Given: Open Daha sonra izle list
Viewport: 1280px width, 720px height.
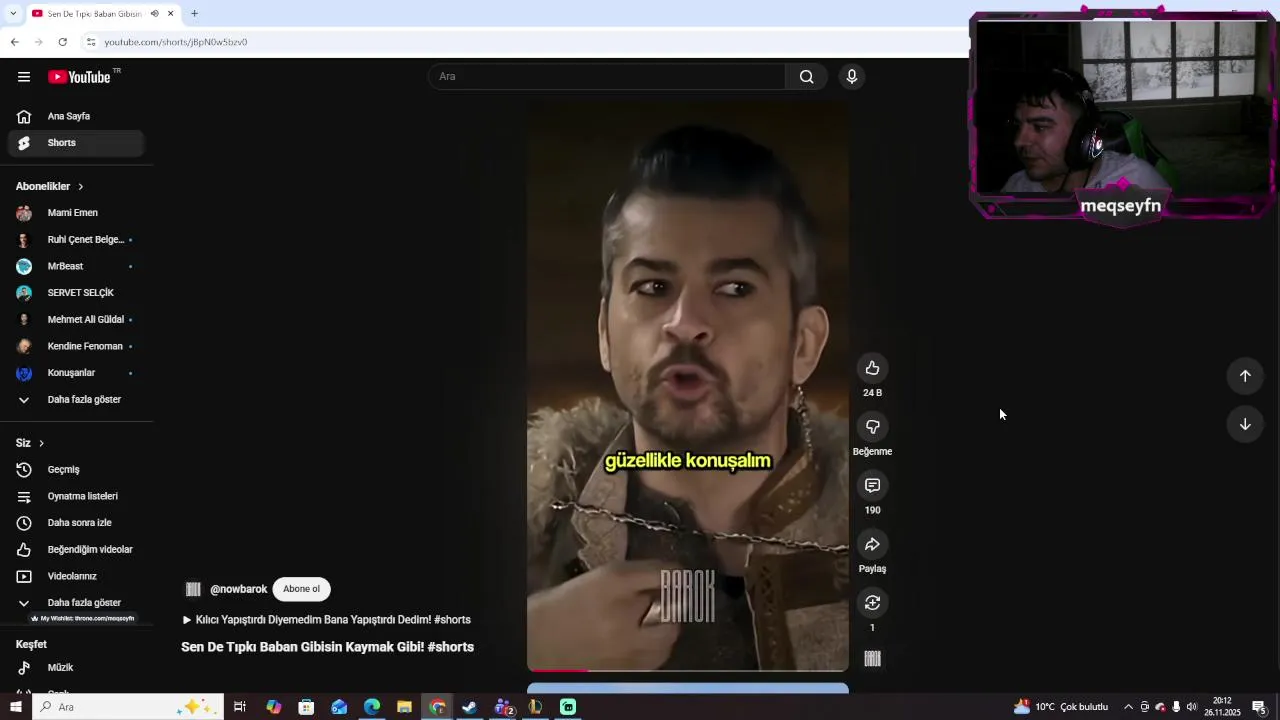Looking at the screenshot, I should [x=76, y=523].
